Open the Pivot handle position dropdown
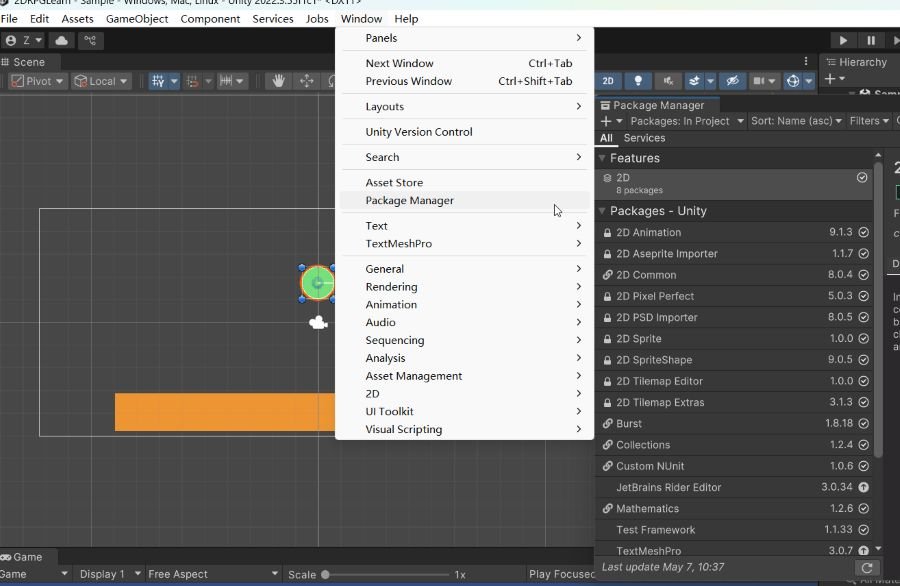900x586 pixels. [38, 82]
